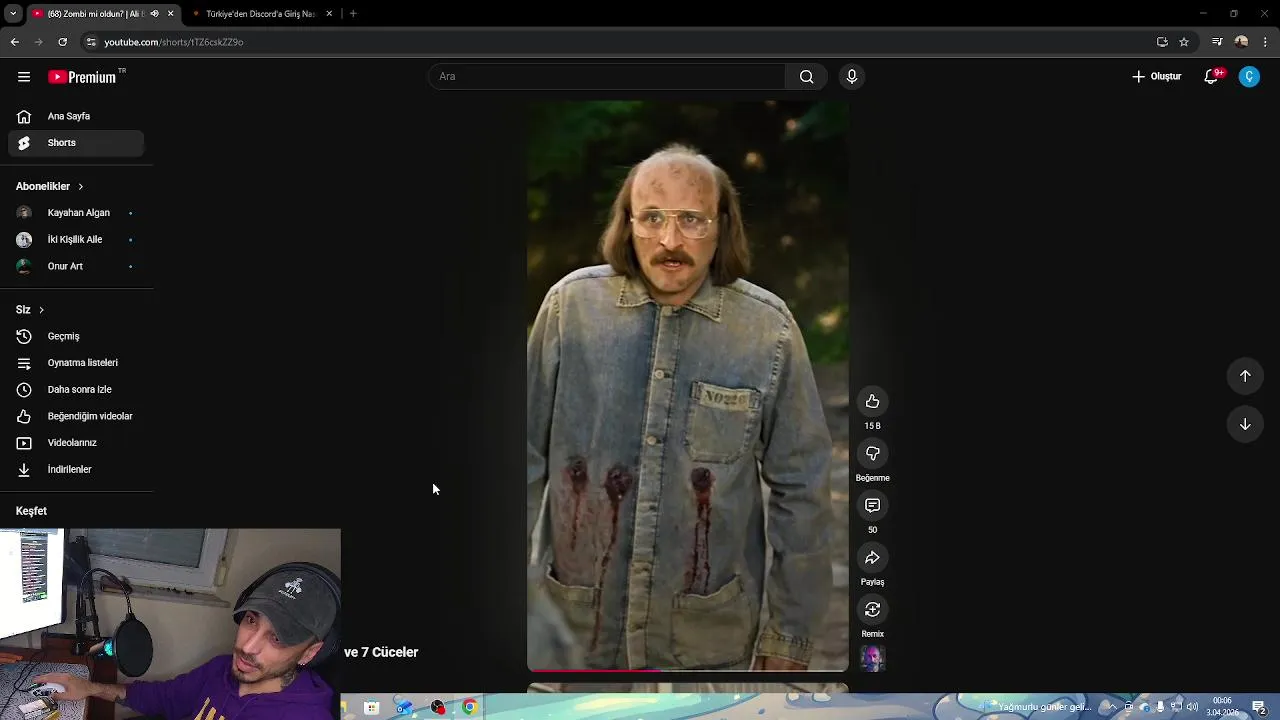The image size is (1280, 720).
Task: Open İndirilenler downloads
Action: [x=76, y=469]
